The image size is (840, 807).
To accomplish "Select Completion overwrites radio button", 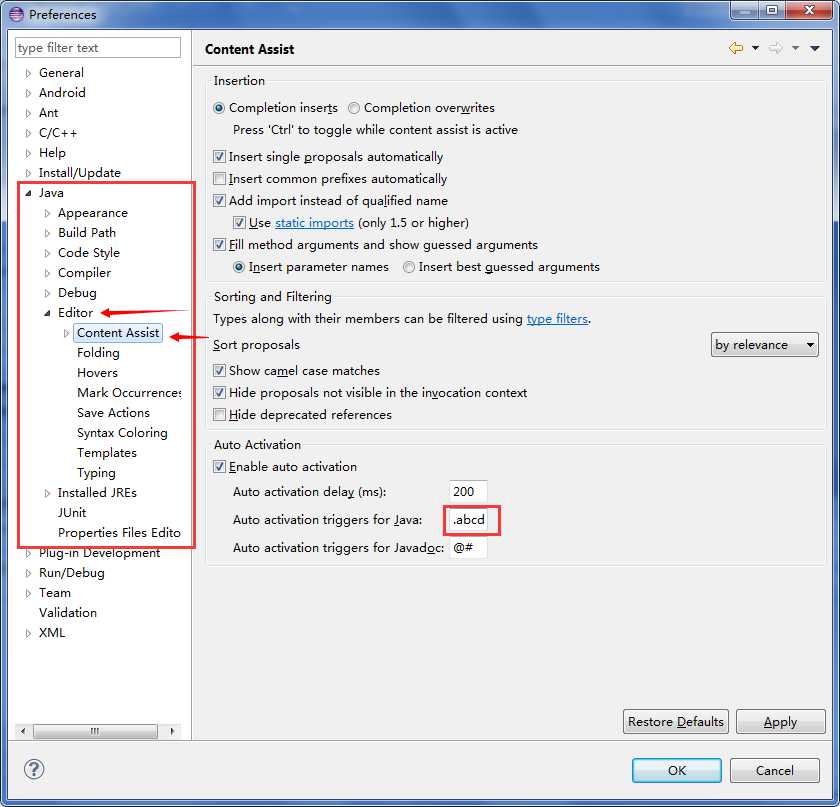I will click(x=354, y=108).
